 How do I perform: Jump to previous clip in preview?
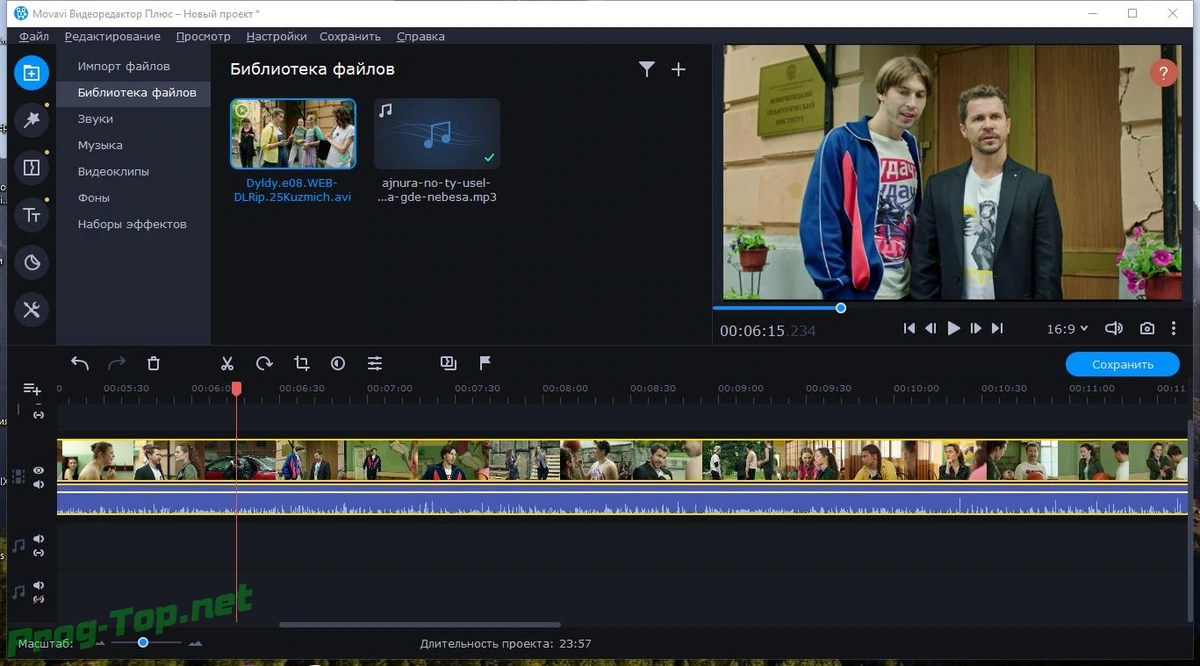tap(909, 328)
